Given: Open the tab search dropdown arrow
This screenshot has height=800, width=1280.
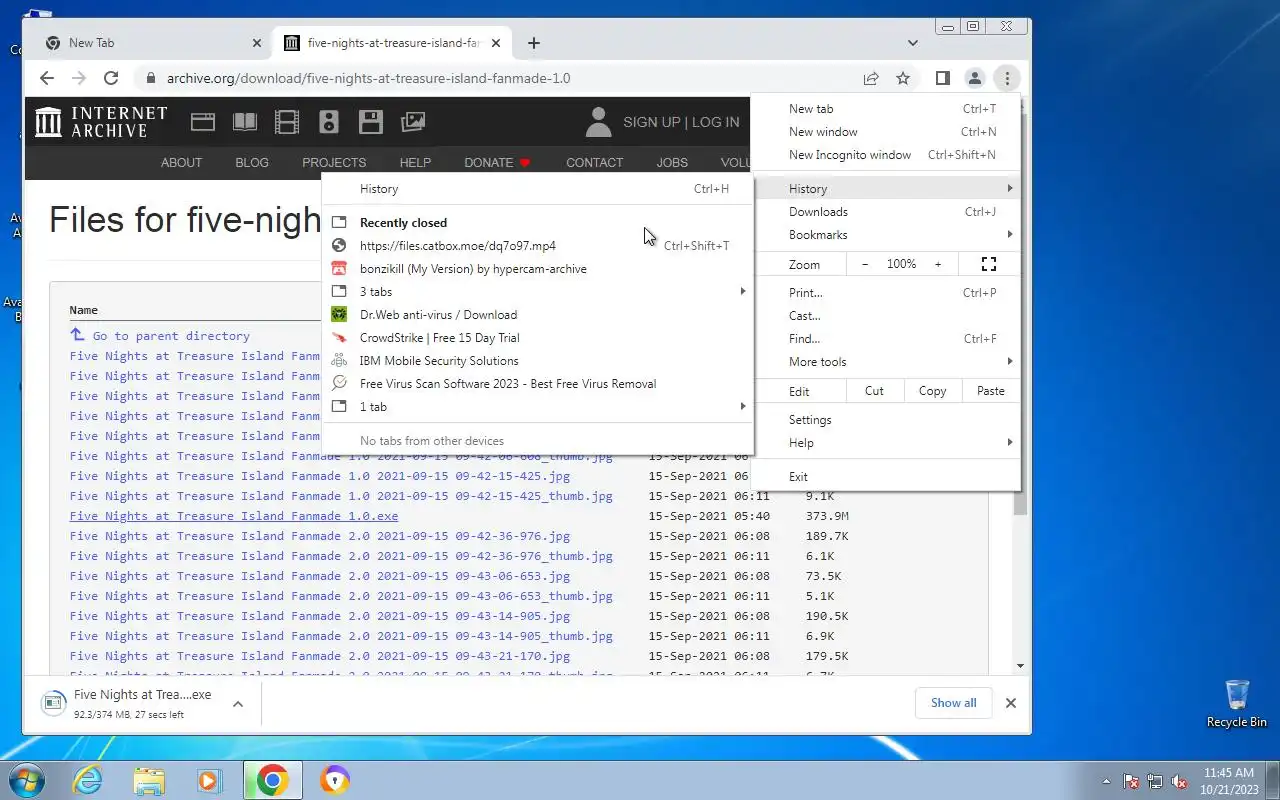Looking at the screenshot, I should pos(912,43).
